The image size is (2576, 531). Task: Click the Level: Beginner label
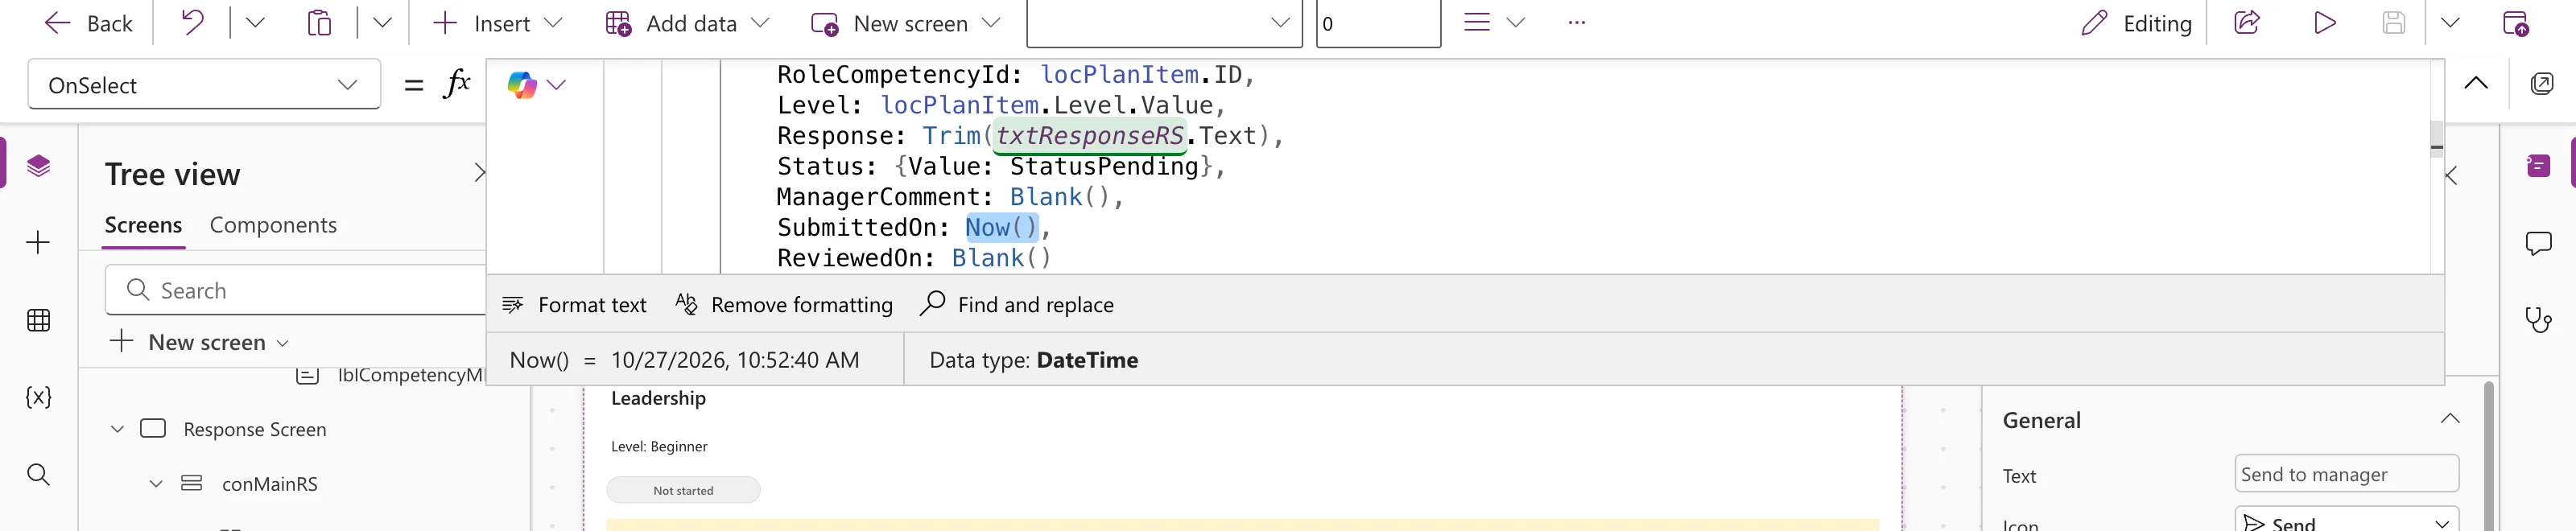coord(659,446)
